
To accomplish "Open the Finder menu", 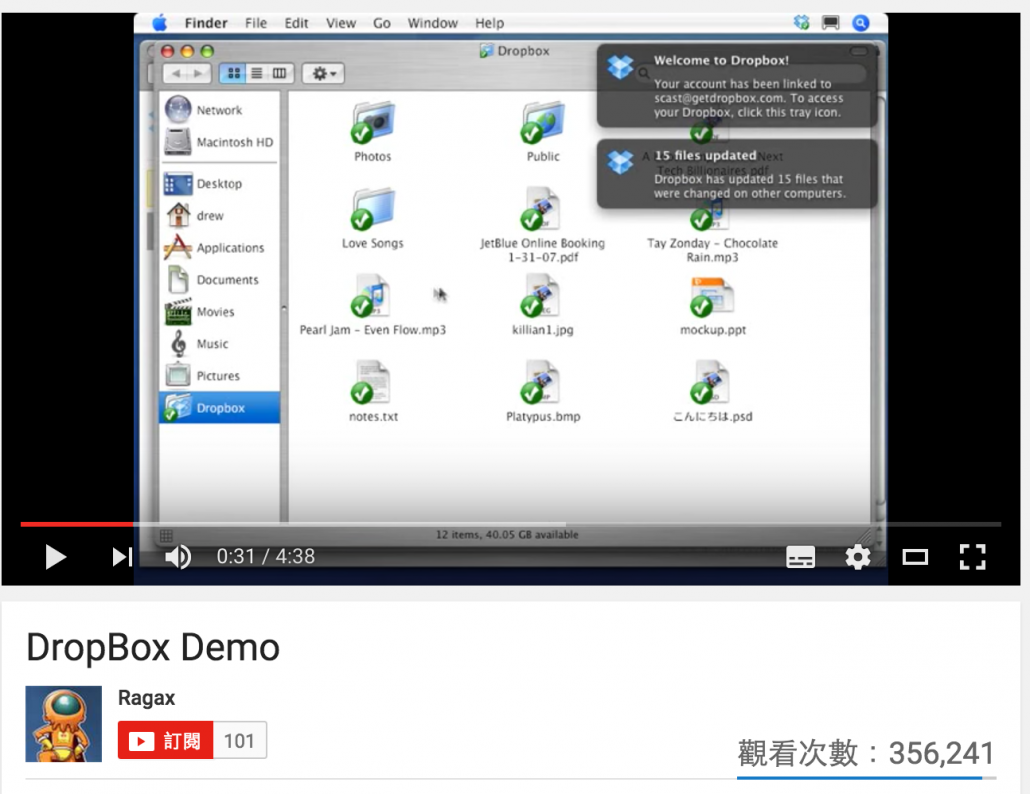I will point(206,23).
